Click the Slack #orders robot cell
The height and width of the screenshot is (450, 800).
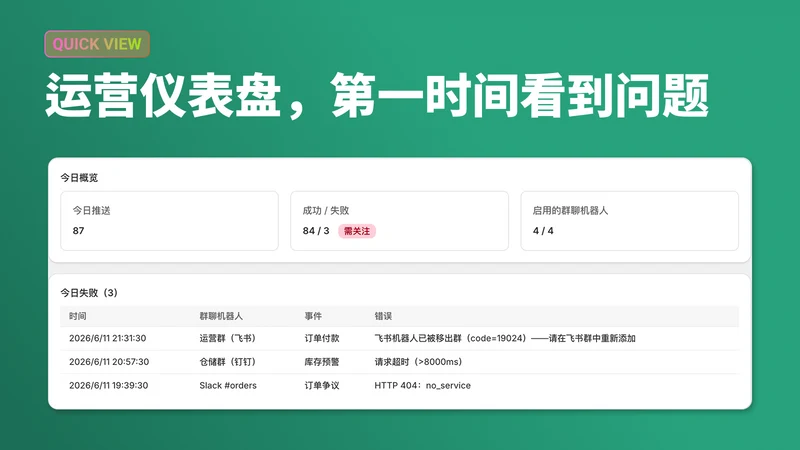click(228, 385)
